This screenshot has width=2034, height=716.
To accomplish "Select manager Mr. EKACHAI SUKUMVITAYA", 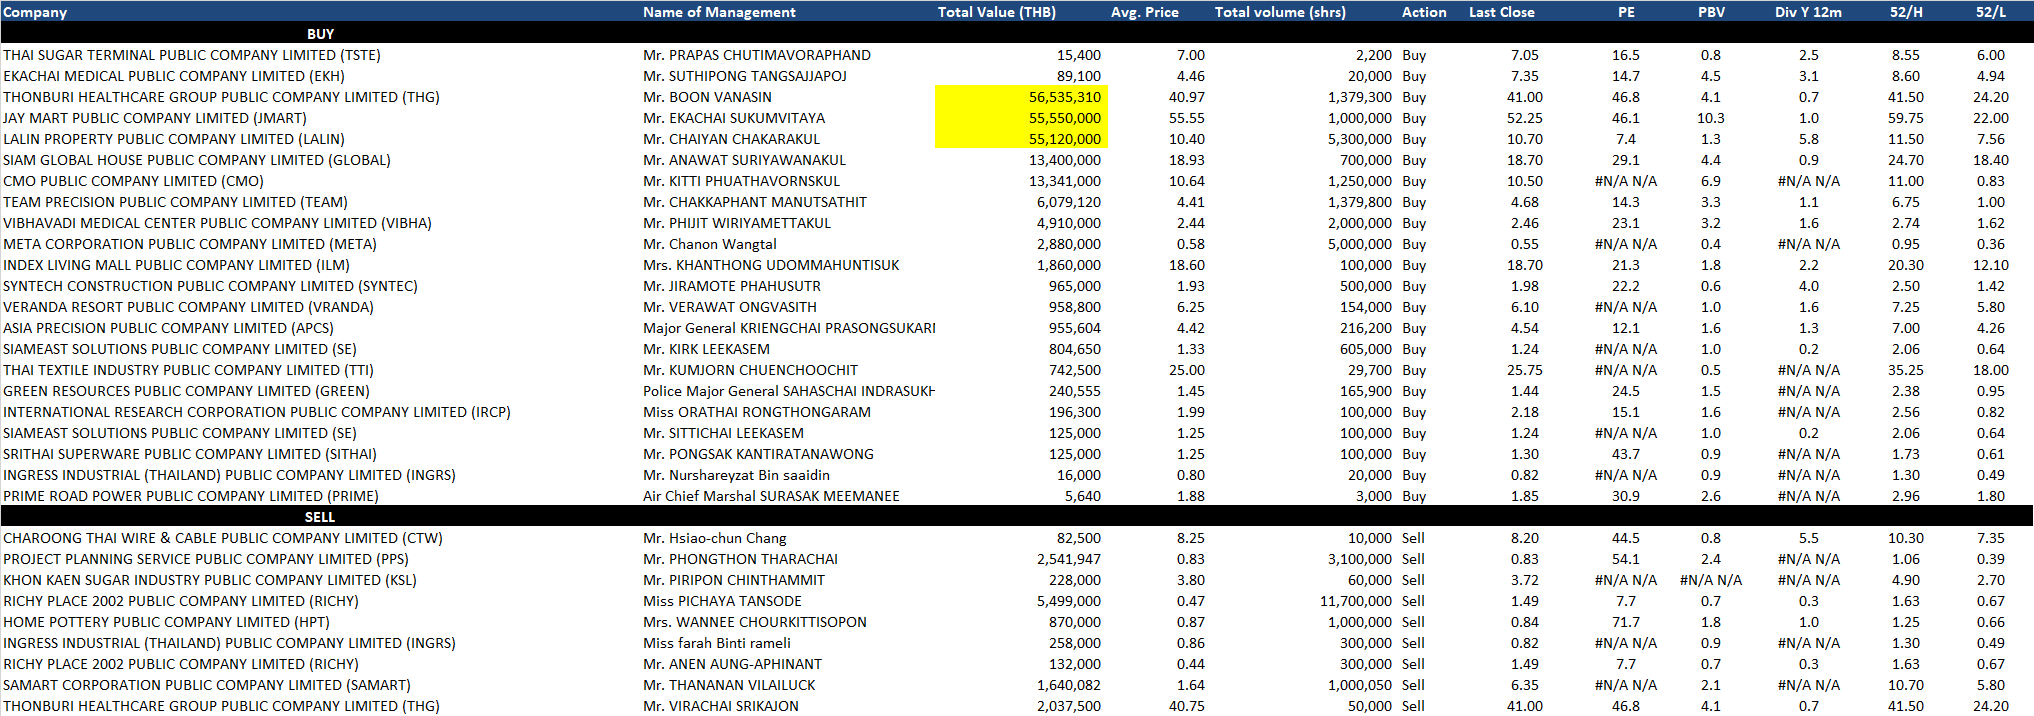I will [734, 118].
